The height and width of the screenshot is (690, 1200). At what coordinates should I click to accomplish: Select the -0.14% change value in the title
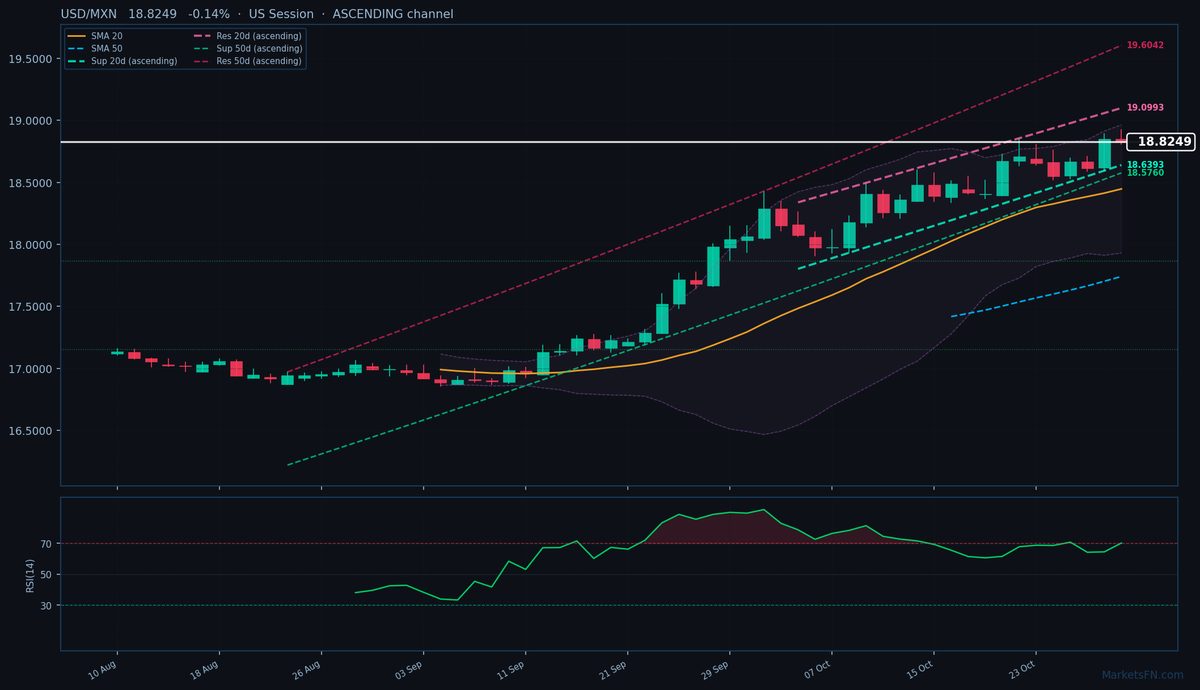[x=209, y=14]
